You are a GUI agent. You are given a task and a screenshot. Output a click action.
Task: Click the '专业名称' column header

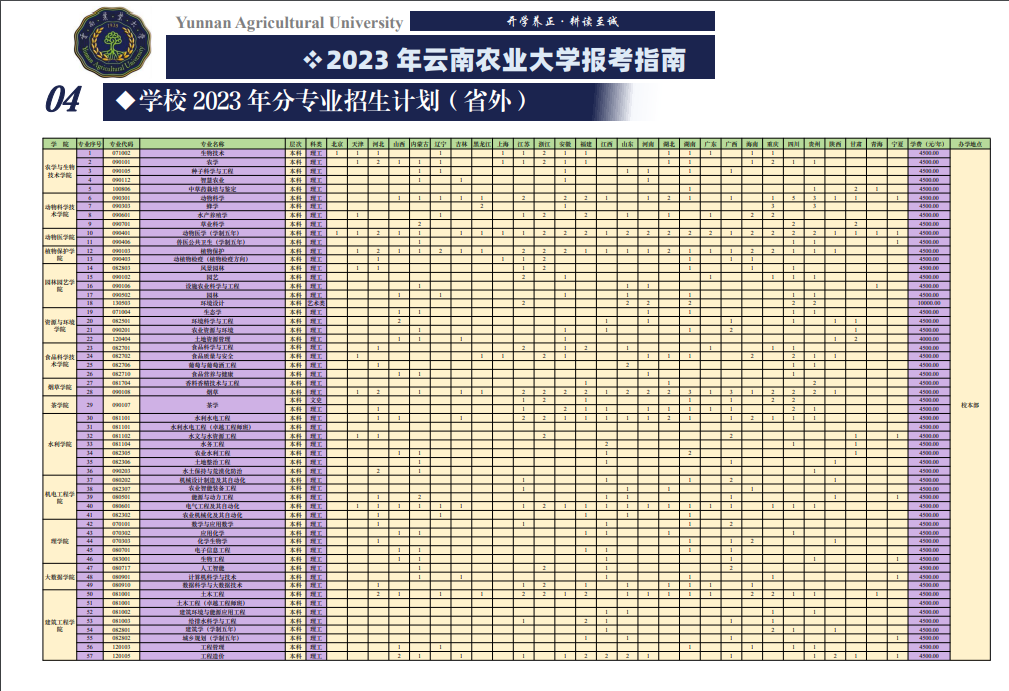212,144
